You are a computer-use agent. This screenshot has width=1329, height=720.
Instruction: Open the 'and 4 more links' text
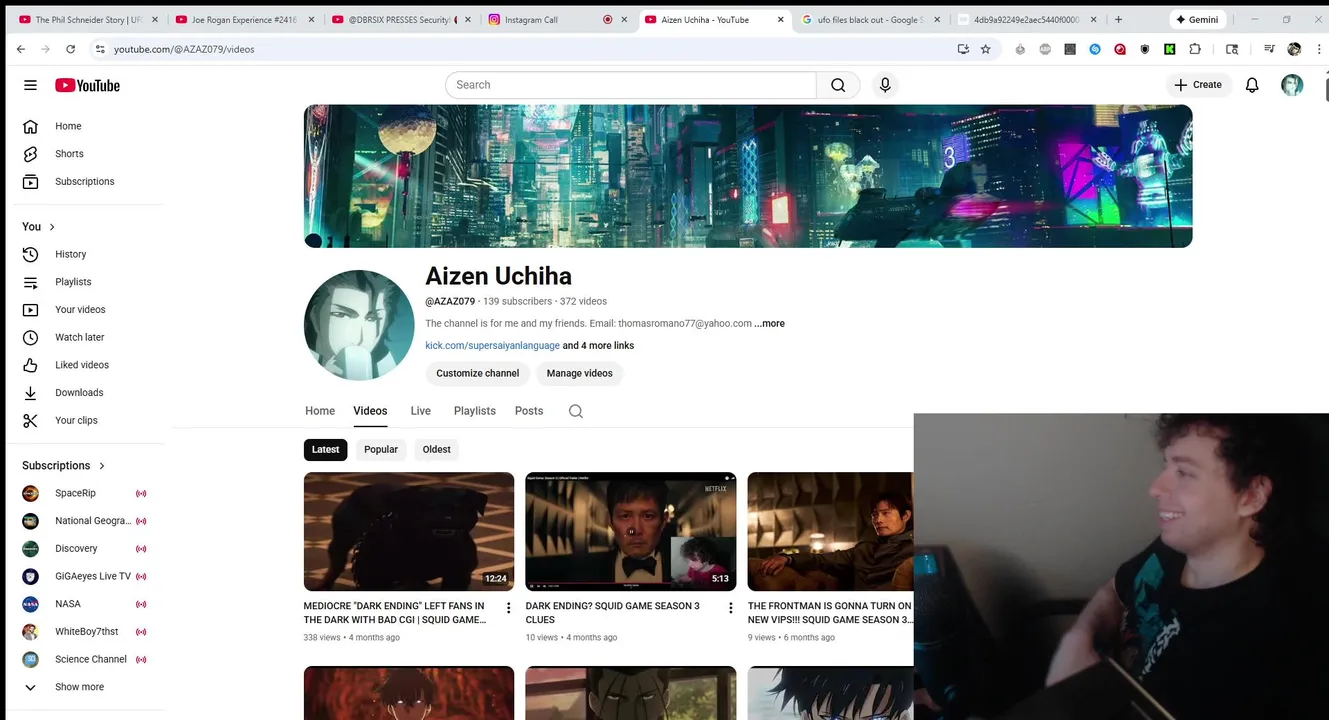click(598, 346)
